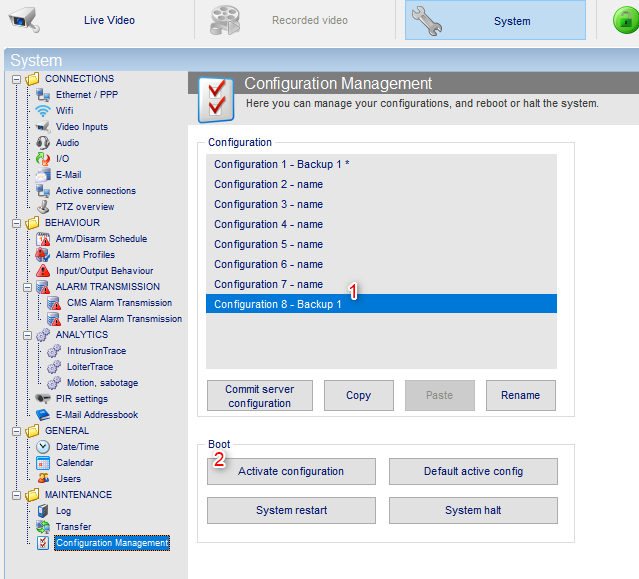Click the Date/Time clock icon

[43, 447]
